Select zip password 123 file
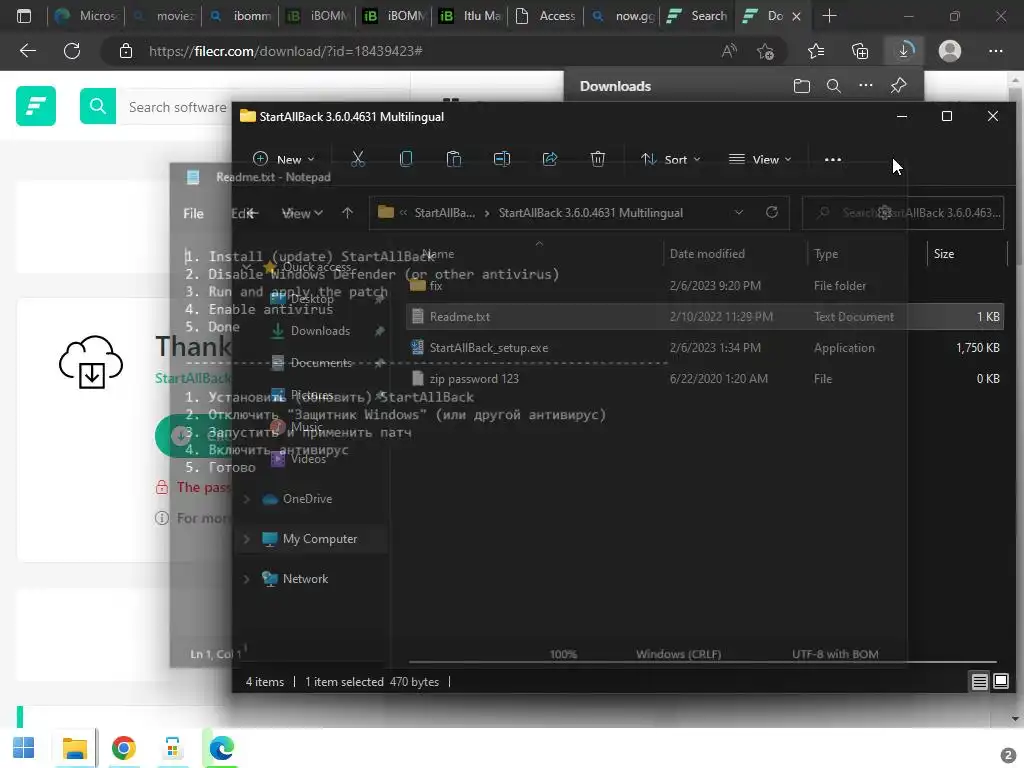The image size is (1024, 768). click(x=705, y=379)
